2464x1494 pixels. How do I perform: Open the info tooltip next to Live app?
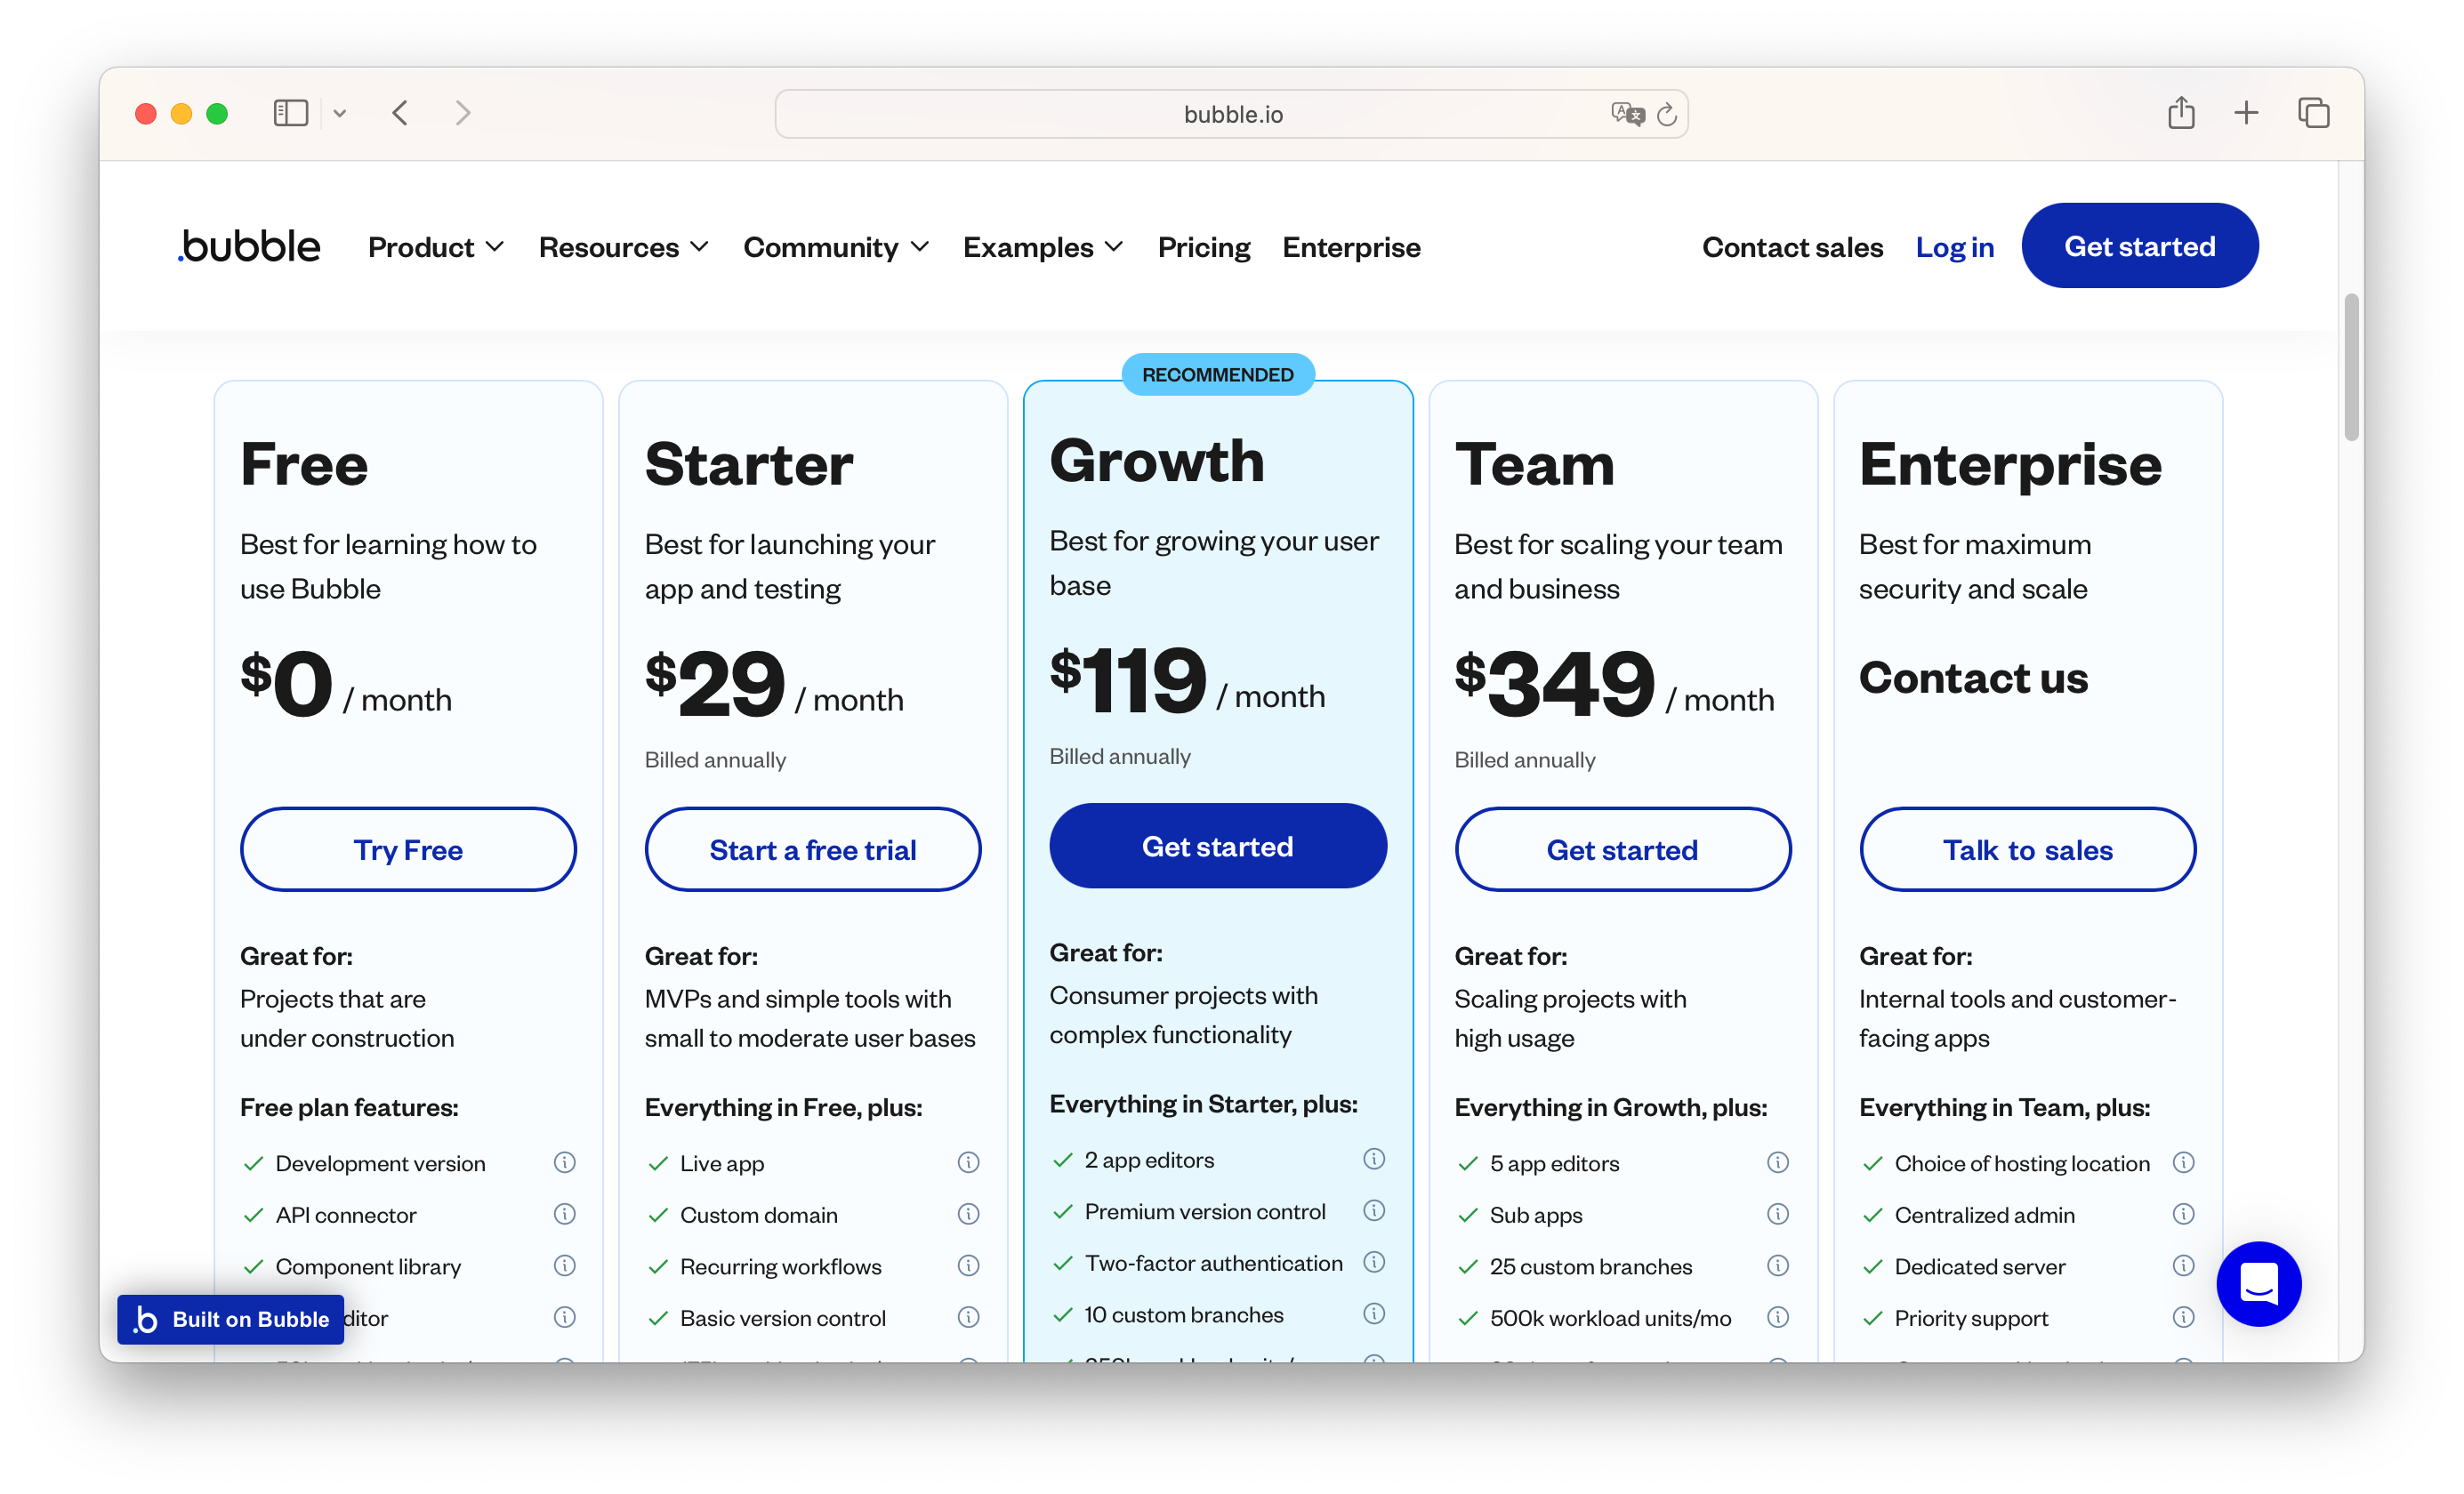(968, 1162)
